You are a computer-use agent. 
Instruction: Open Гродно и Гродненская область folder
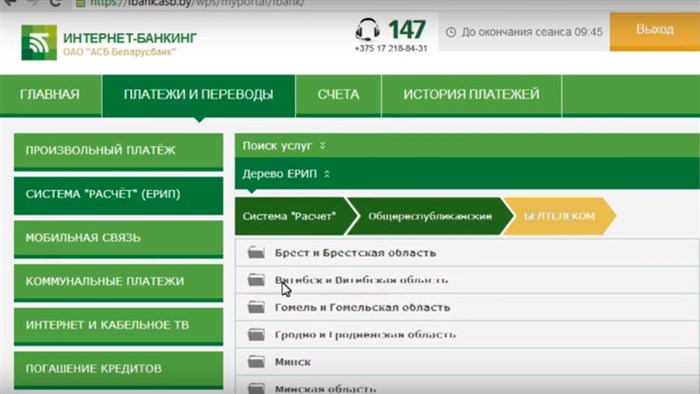click(467, 334)
